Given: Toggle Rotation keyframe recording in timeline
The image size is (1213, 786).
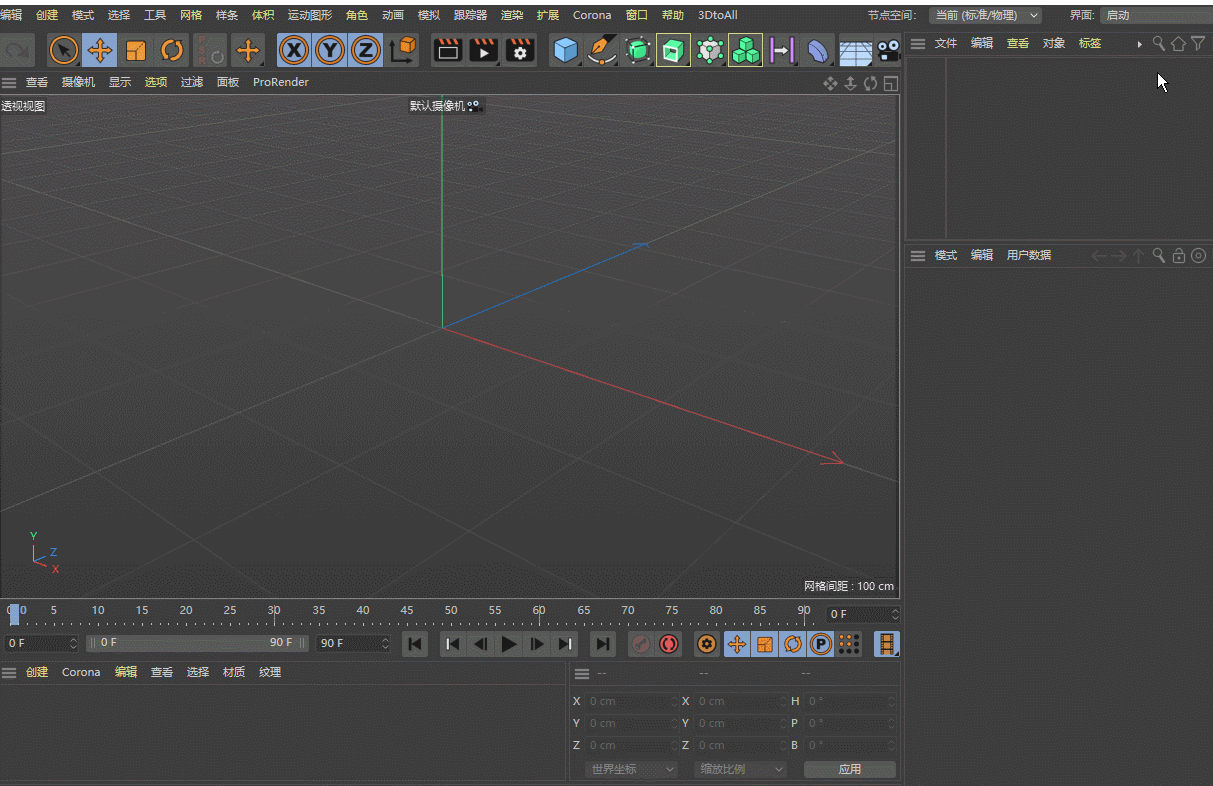Looking at the screenshot, I should tap(793, 644).
